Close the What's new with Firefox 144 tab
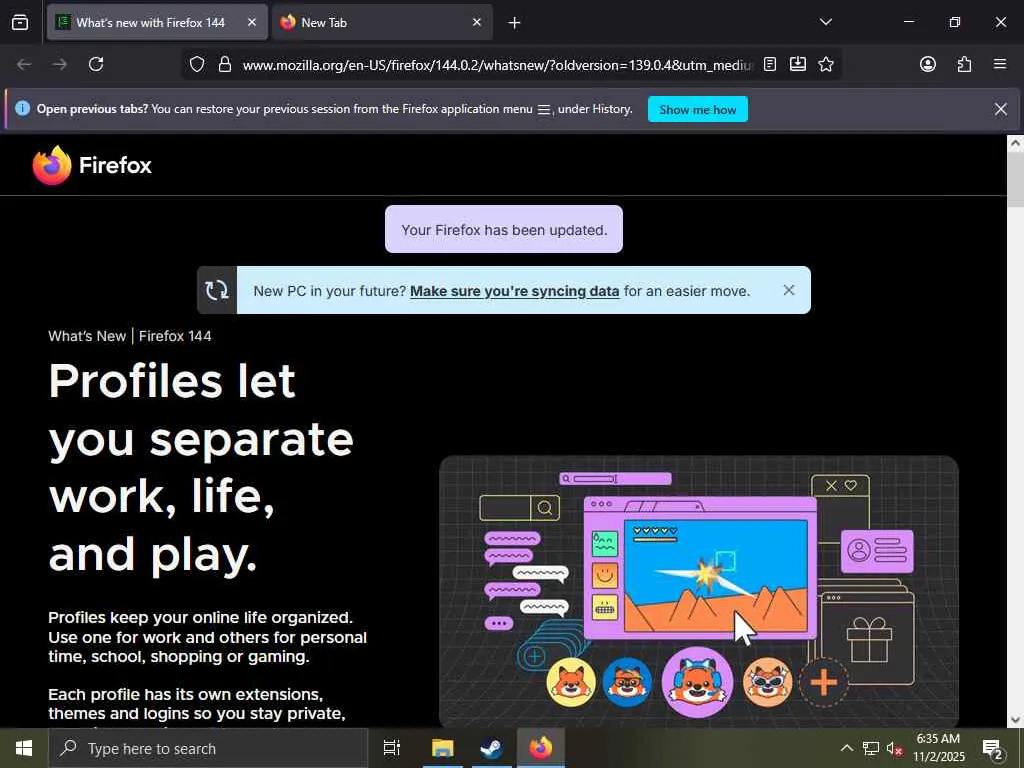The width and height of the screenshot is (1024, 768). [x=252, y=22]
